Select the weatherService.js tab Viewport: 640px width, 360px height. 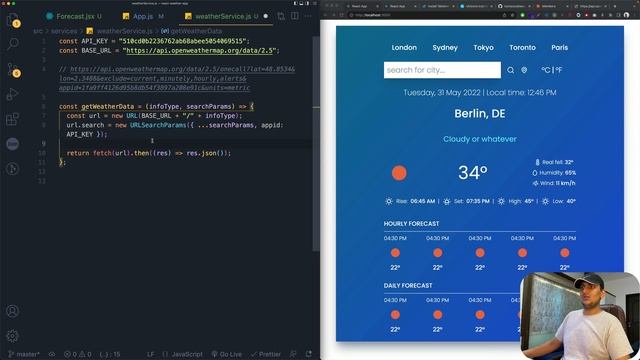tap(222, 16)
